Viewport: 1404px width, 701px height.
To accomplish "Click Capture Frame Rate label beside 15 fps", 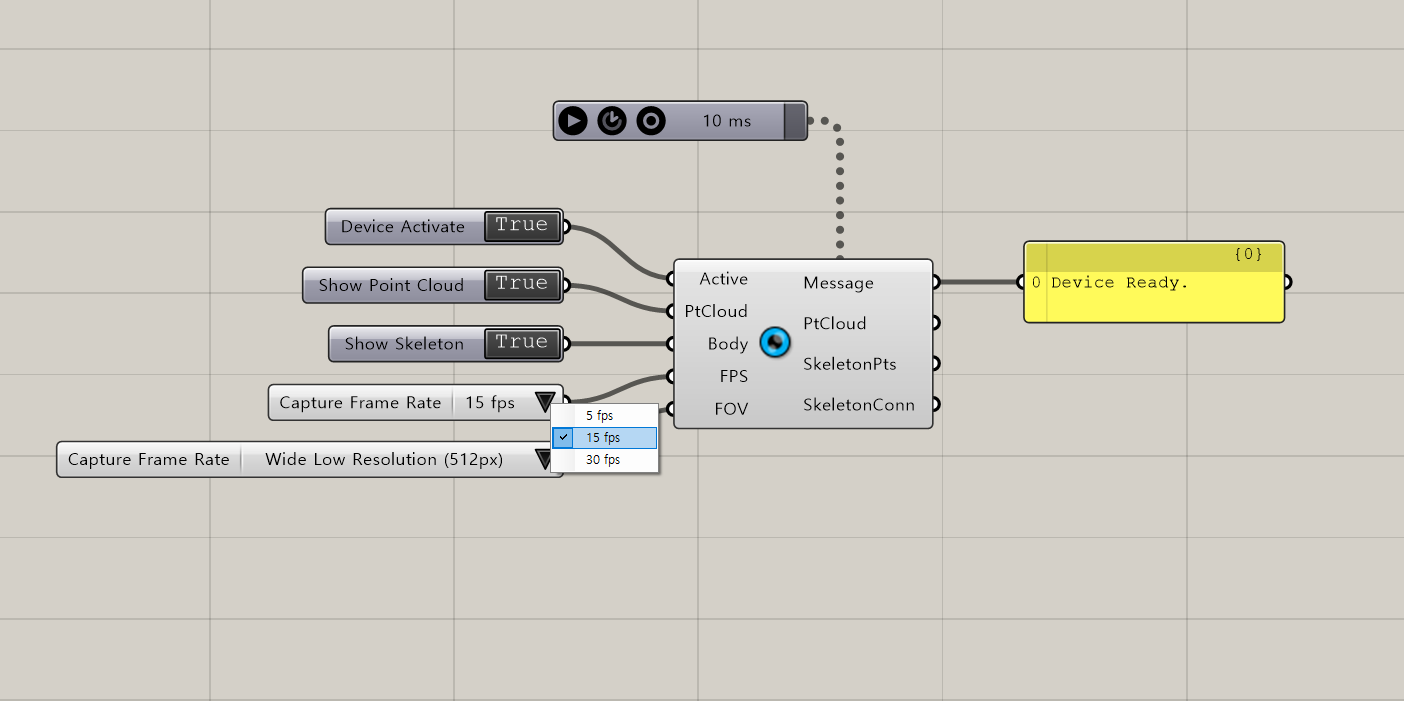I will 360,402.
